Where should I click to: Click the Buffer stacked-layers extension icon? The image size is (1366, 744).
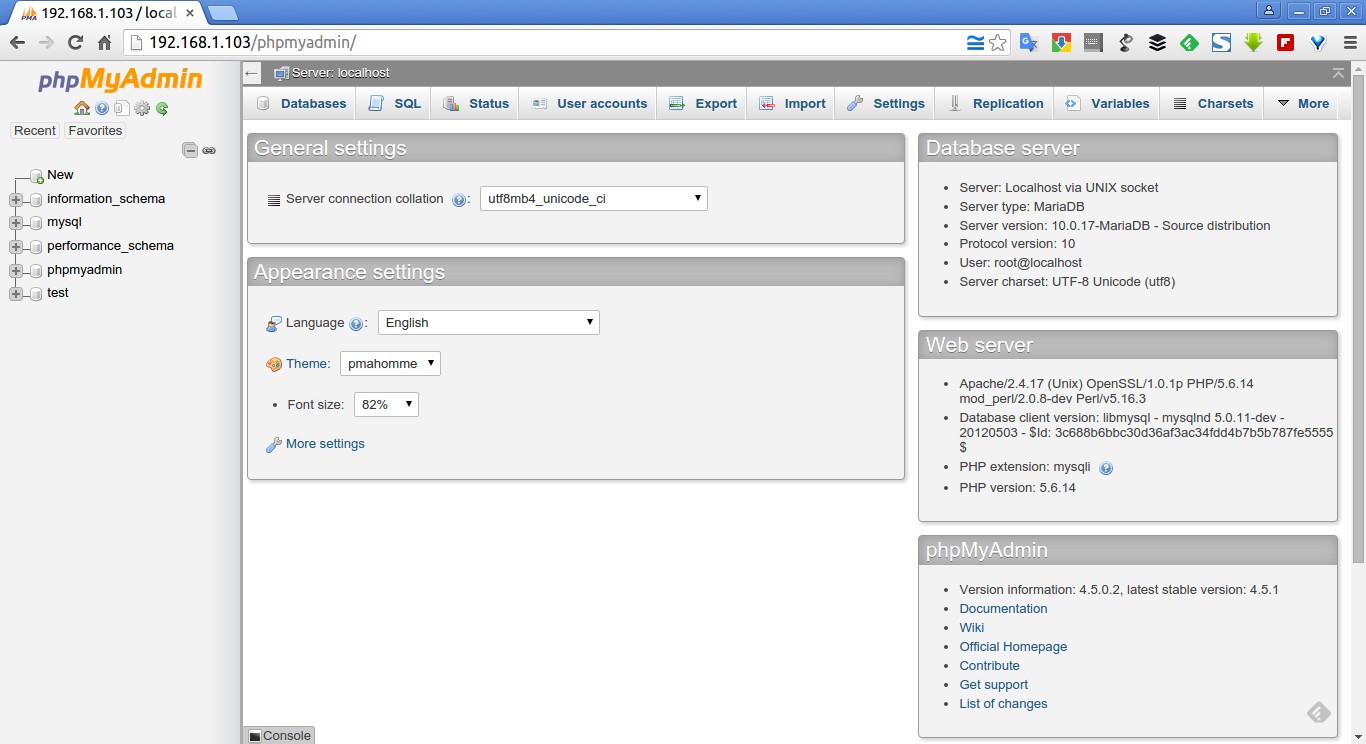click(x=1157, y=43)
